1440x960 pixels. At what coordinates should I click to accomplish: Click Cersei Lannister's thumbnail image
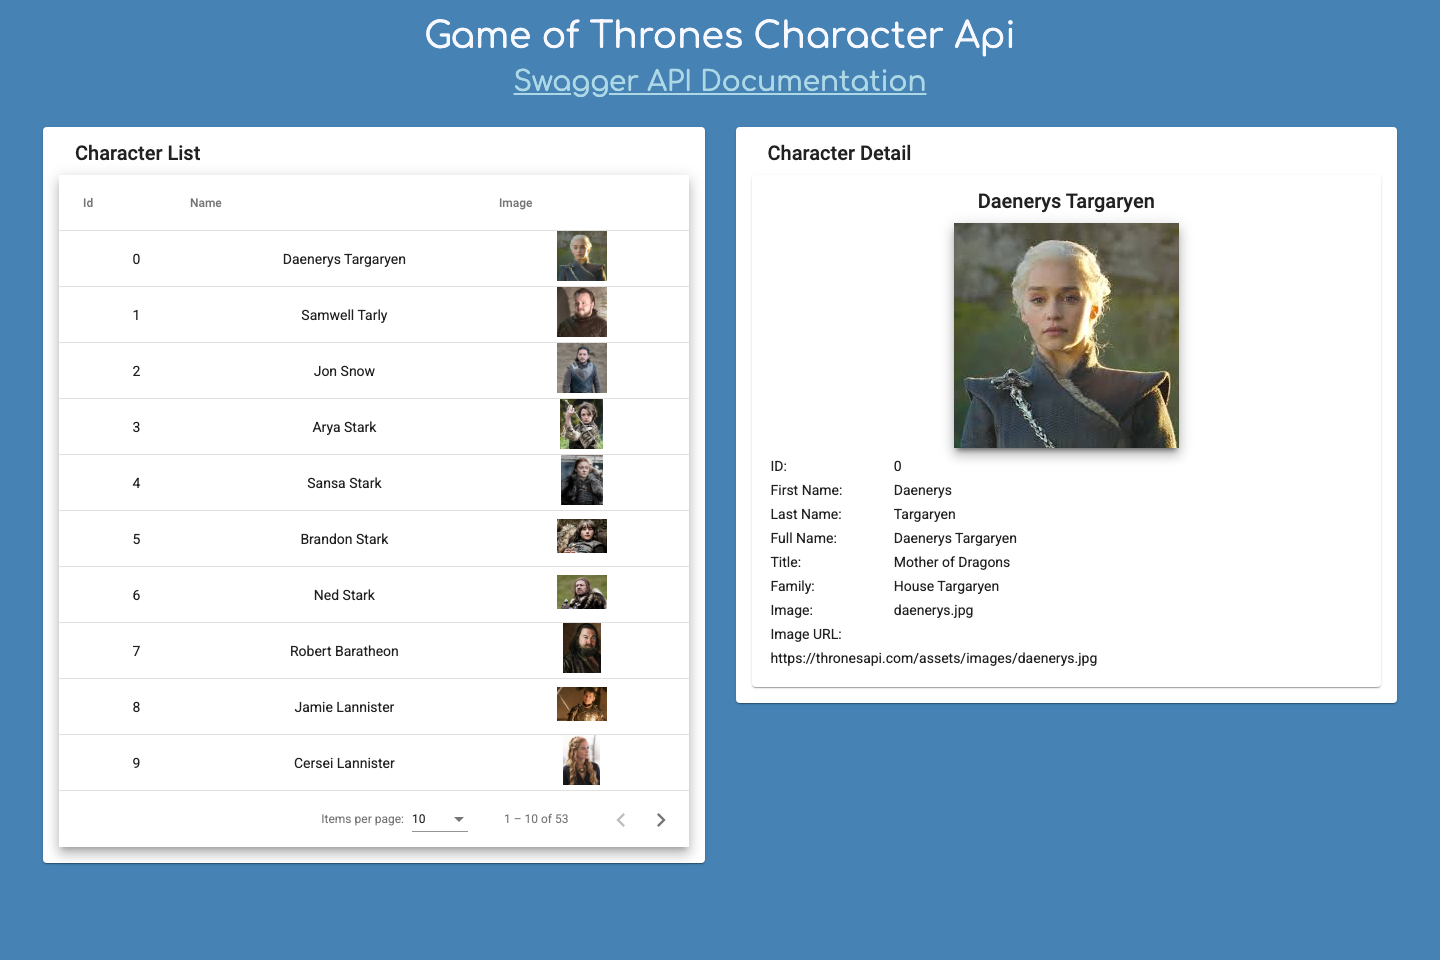click(x=581, y=760)
